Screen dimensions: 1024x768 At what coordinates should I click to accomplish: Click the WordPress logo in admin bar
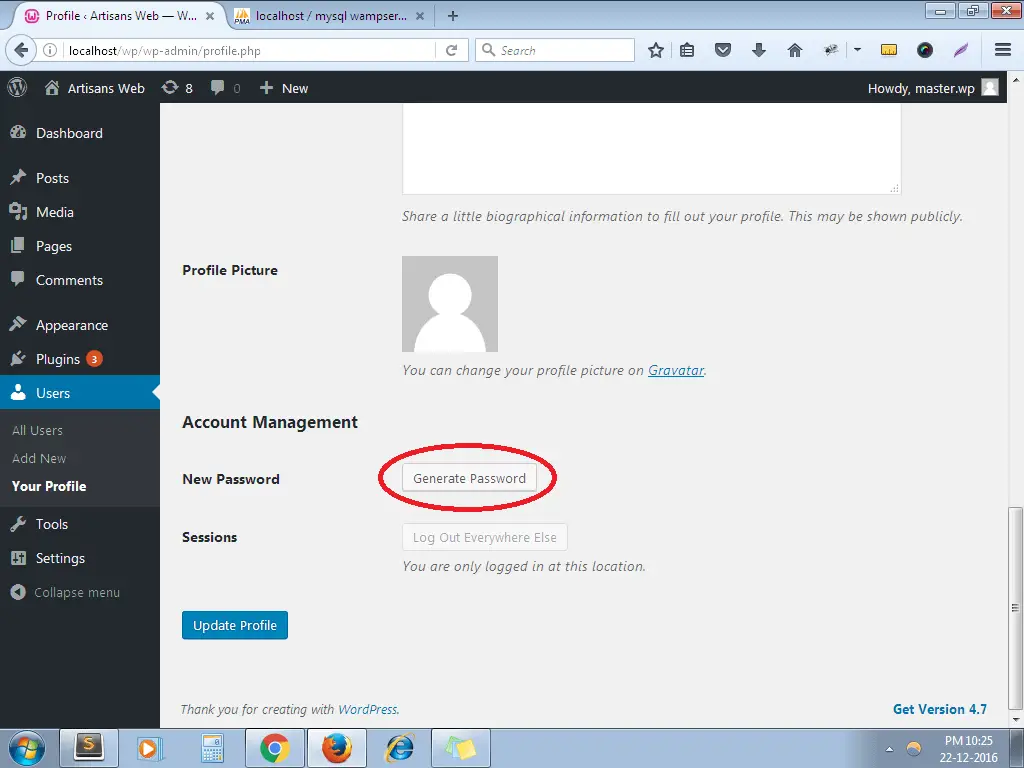(17, 88)
